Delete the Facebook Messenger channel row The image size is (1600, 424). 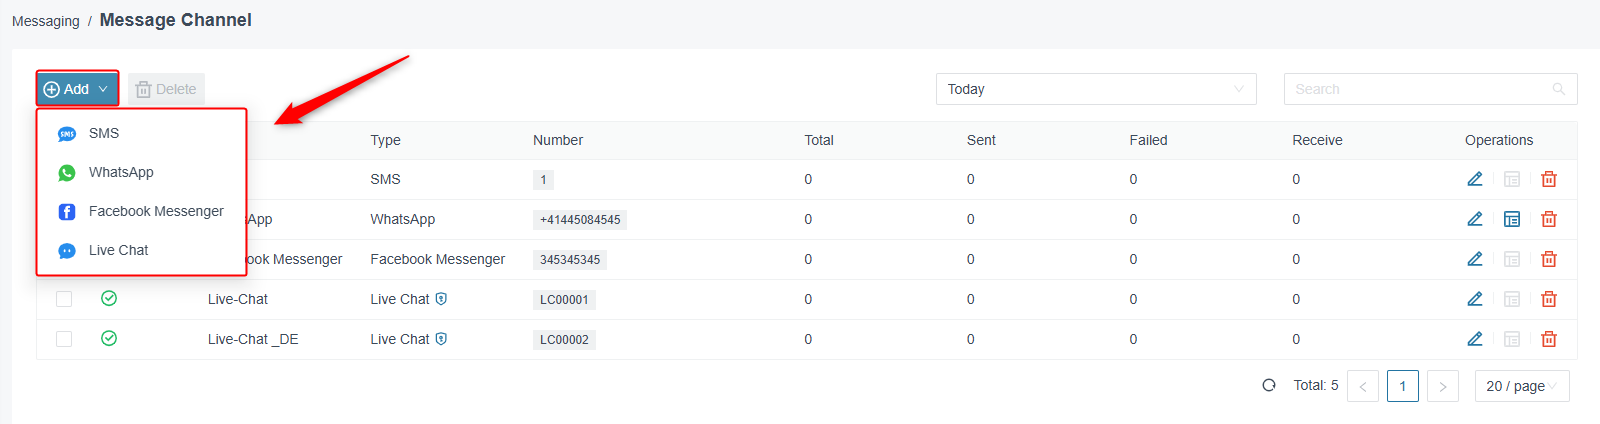(1549, 259)
